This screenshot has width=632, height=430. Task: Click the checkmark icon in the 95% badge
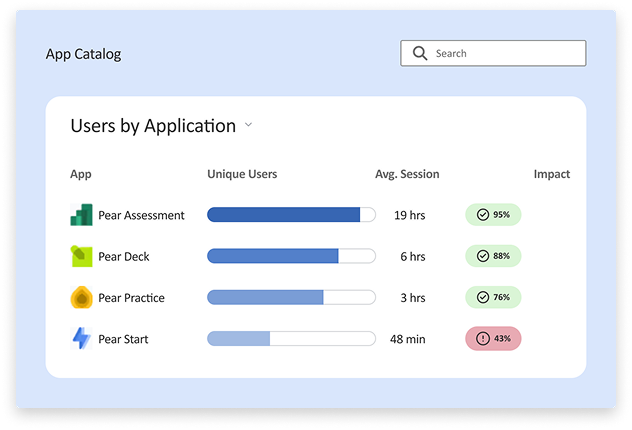[483, 215]
